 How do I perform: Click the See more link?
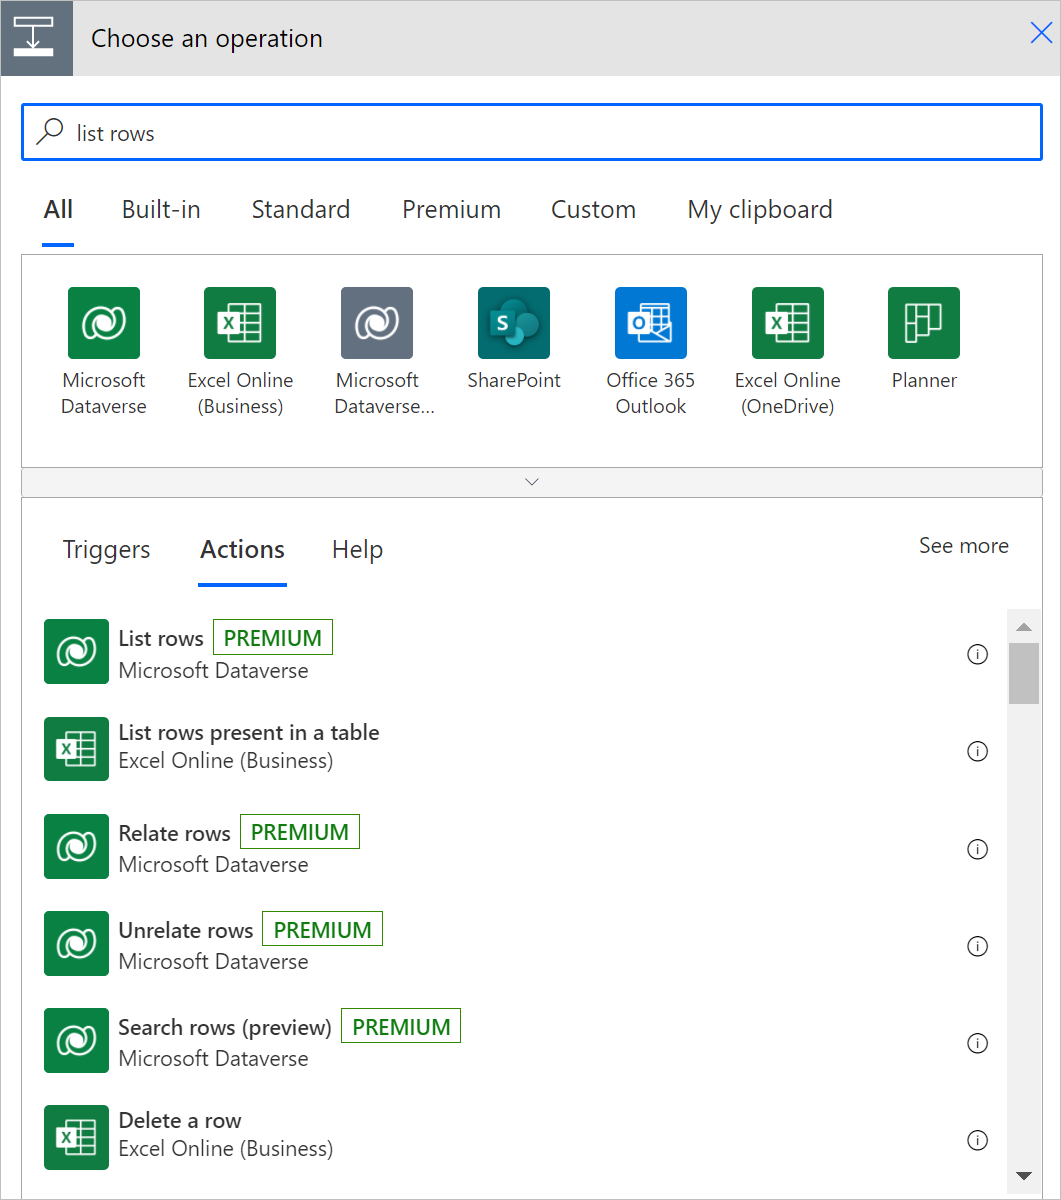pos(964,546)
